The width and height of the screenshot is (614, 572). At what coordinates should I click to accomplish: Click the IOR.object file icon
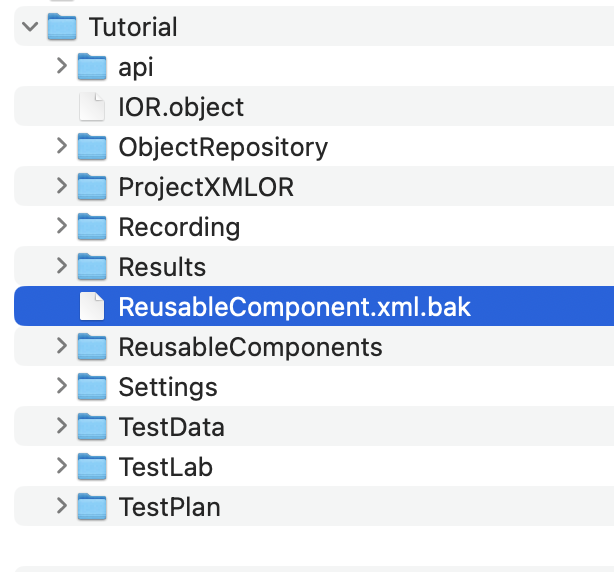click(92, 106)
